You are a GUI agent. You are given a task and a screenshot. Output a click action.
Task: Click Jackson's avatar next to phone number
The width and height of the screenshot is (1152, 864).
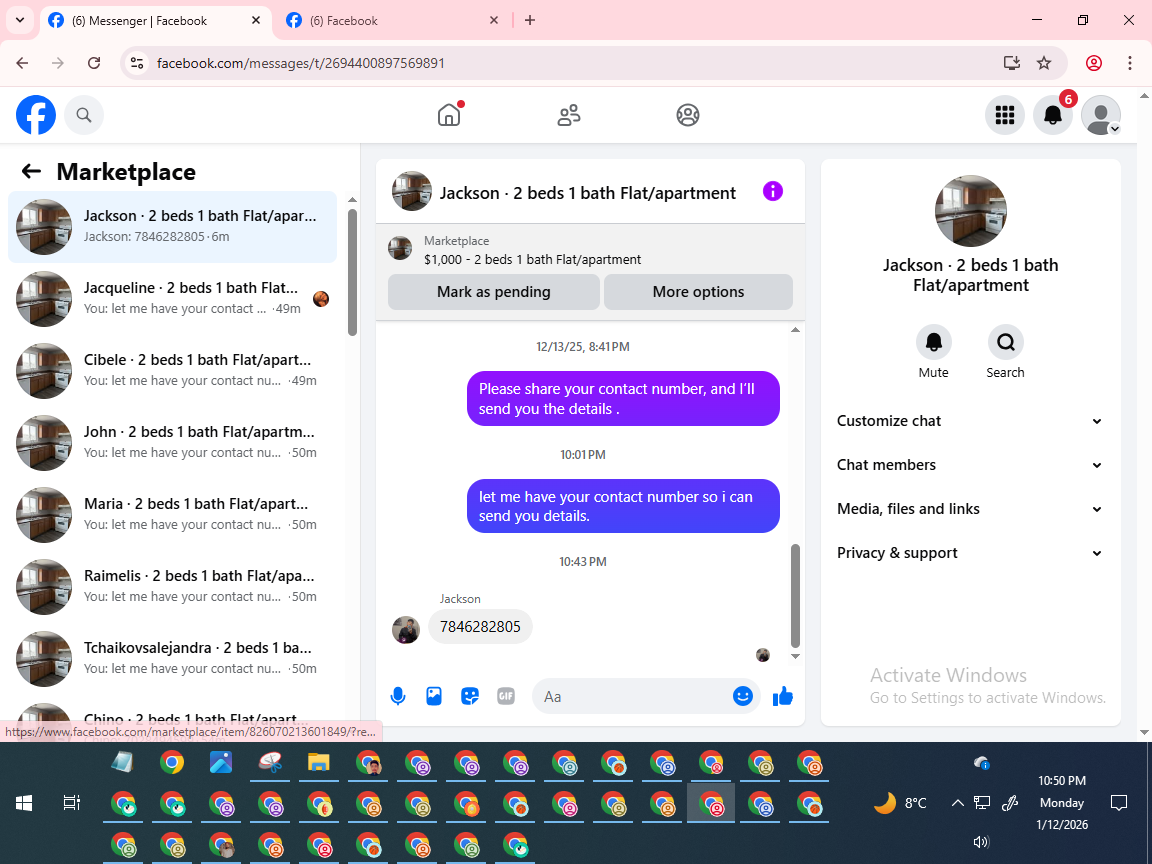(406, 630)
